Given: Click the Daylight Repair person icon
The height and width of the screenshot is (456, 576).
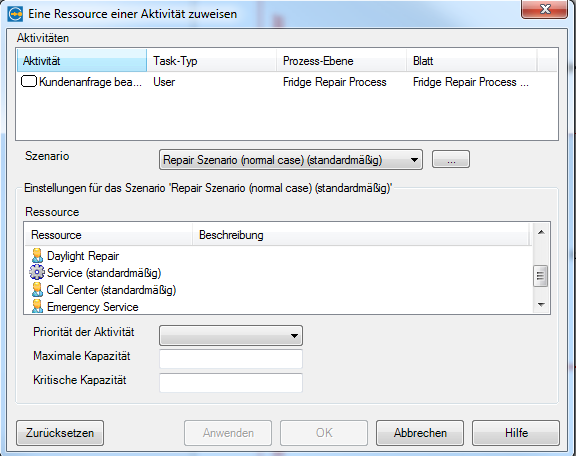Looking at the screenshot, I should (x=37, y=256).
